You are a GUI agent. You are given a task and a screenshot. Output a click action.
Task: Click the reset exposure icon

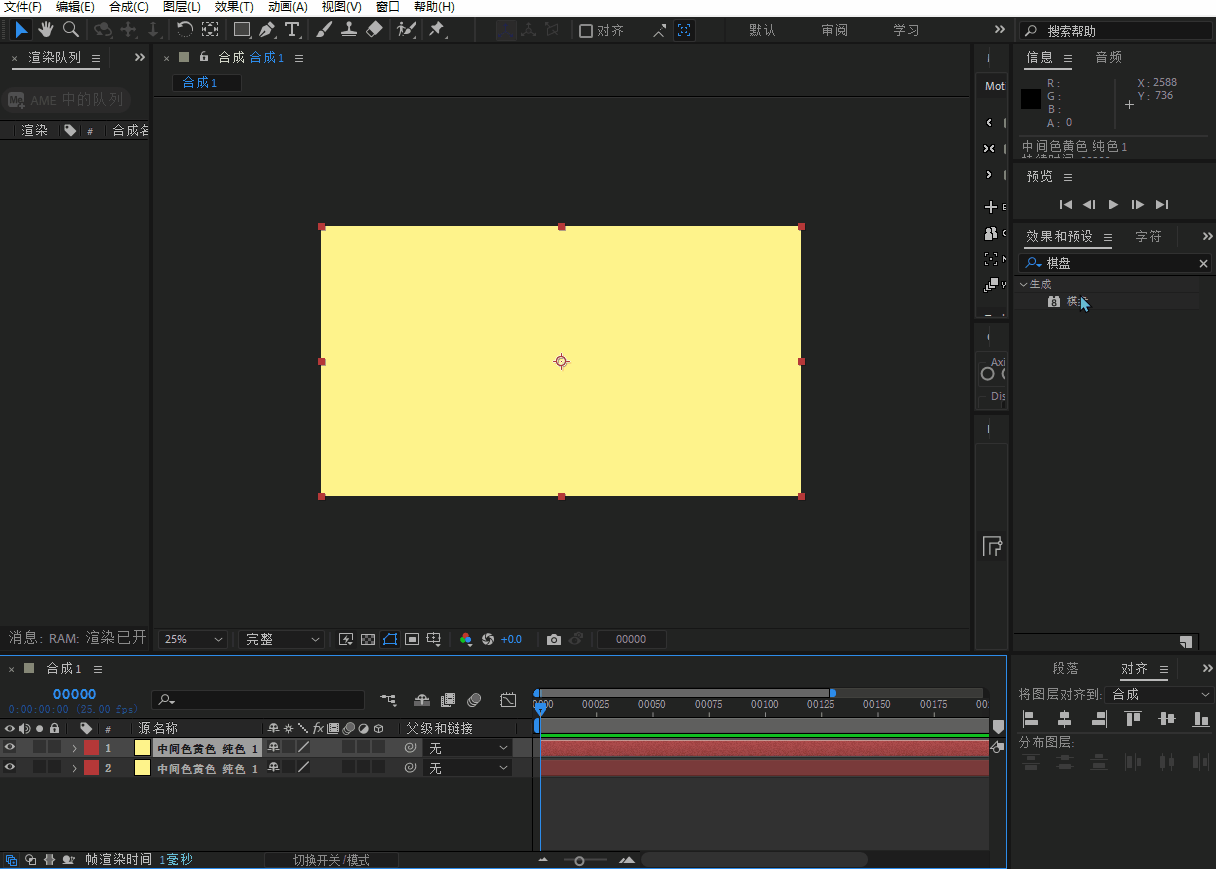click(x=488, y=639)
